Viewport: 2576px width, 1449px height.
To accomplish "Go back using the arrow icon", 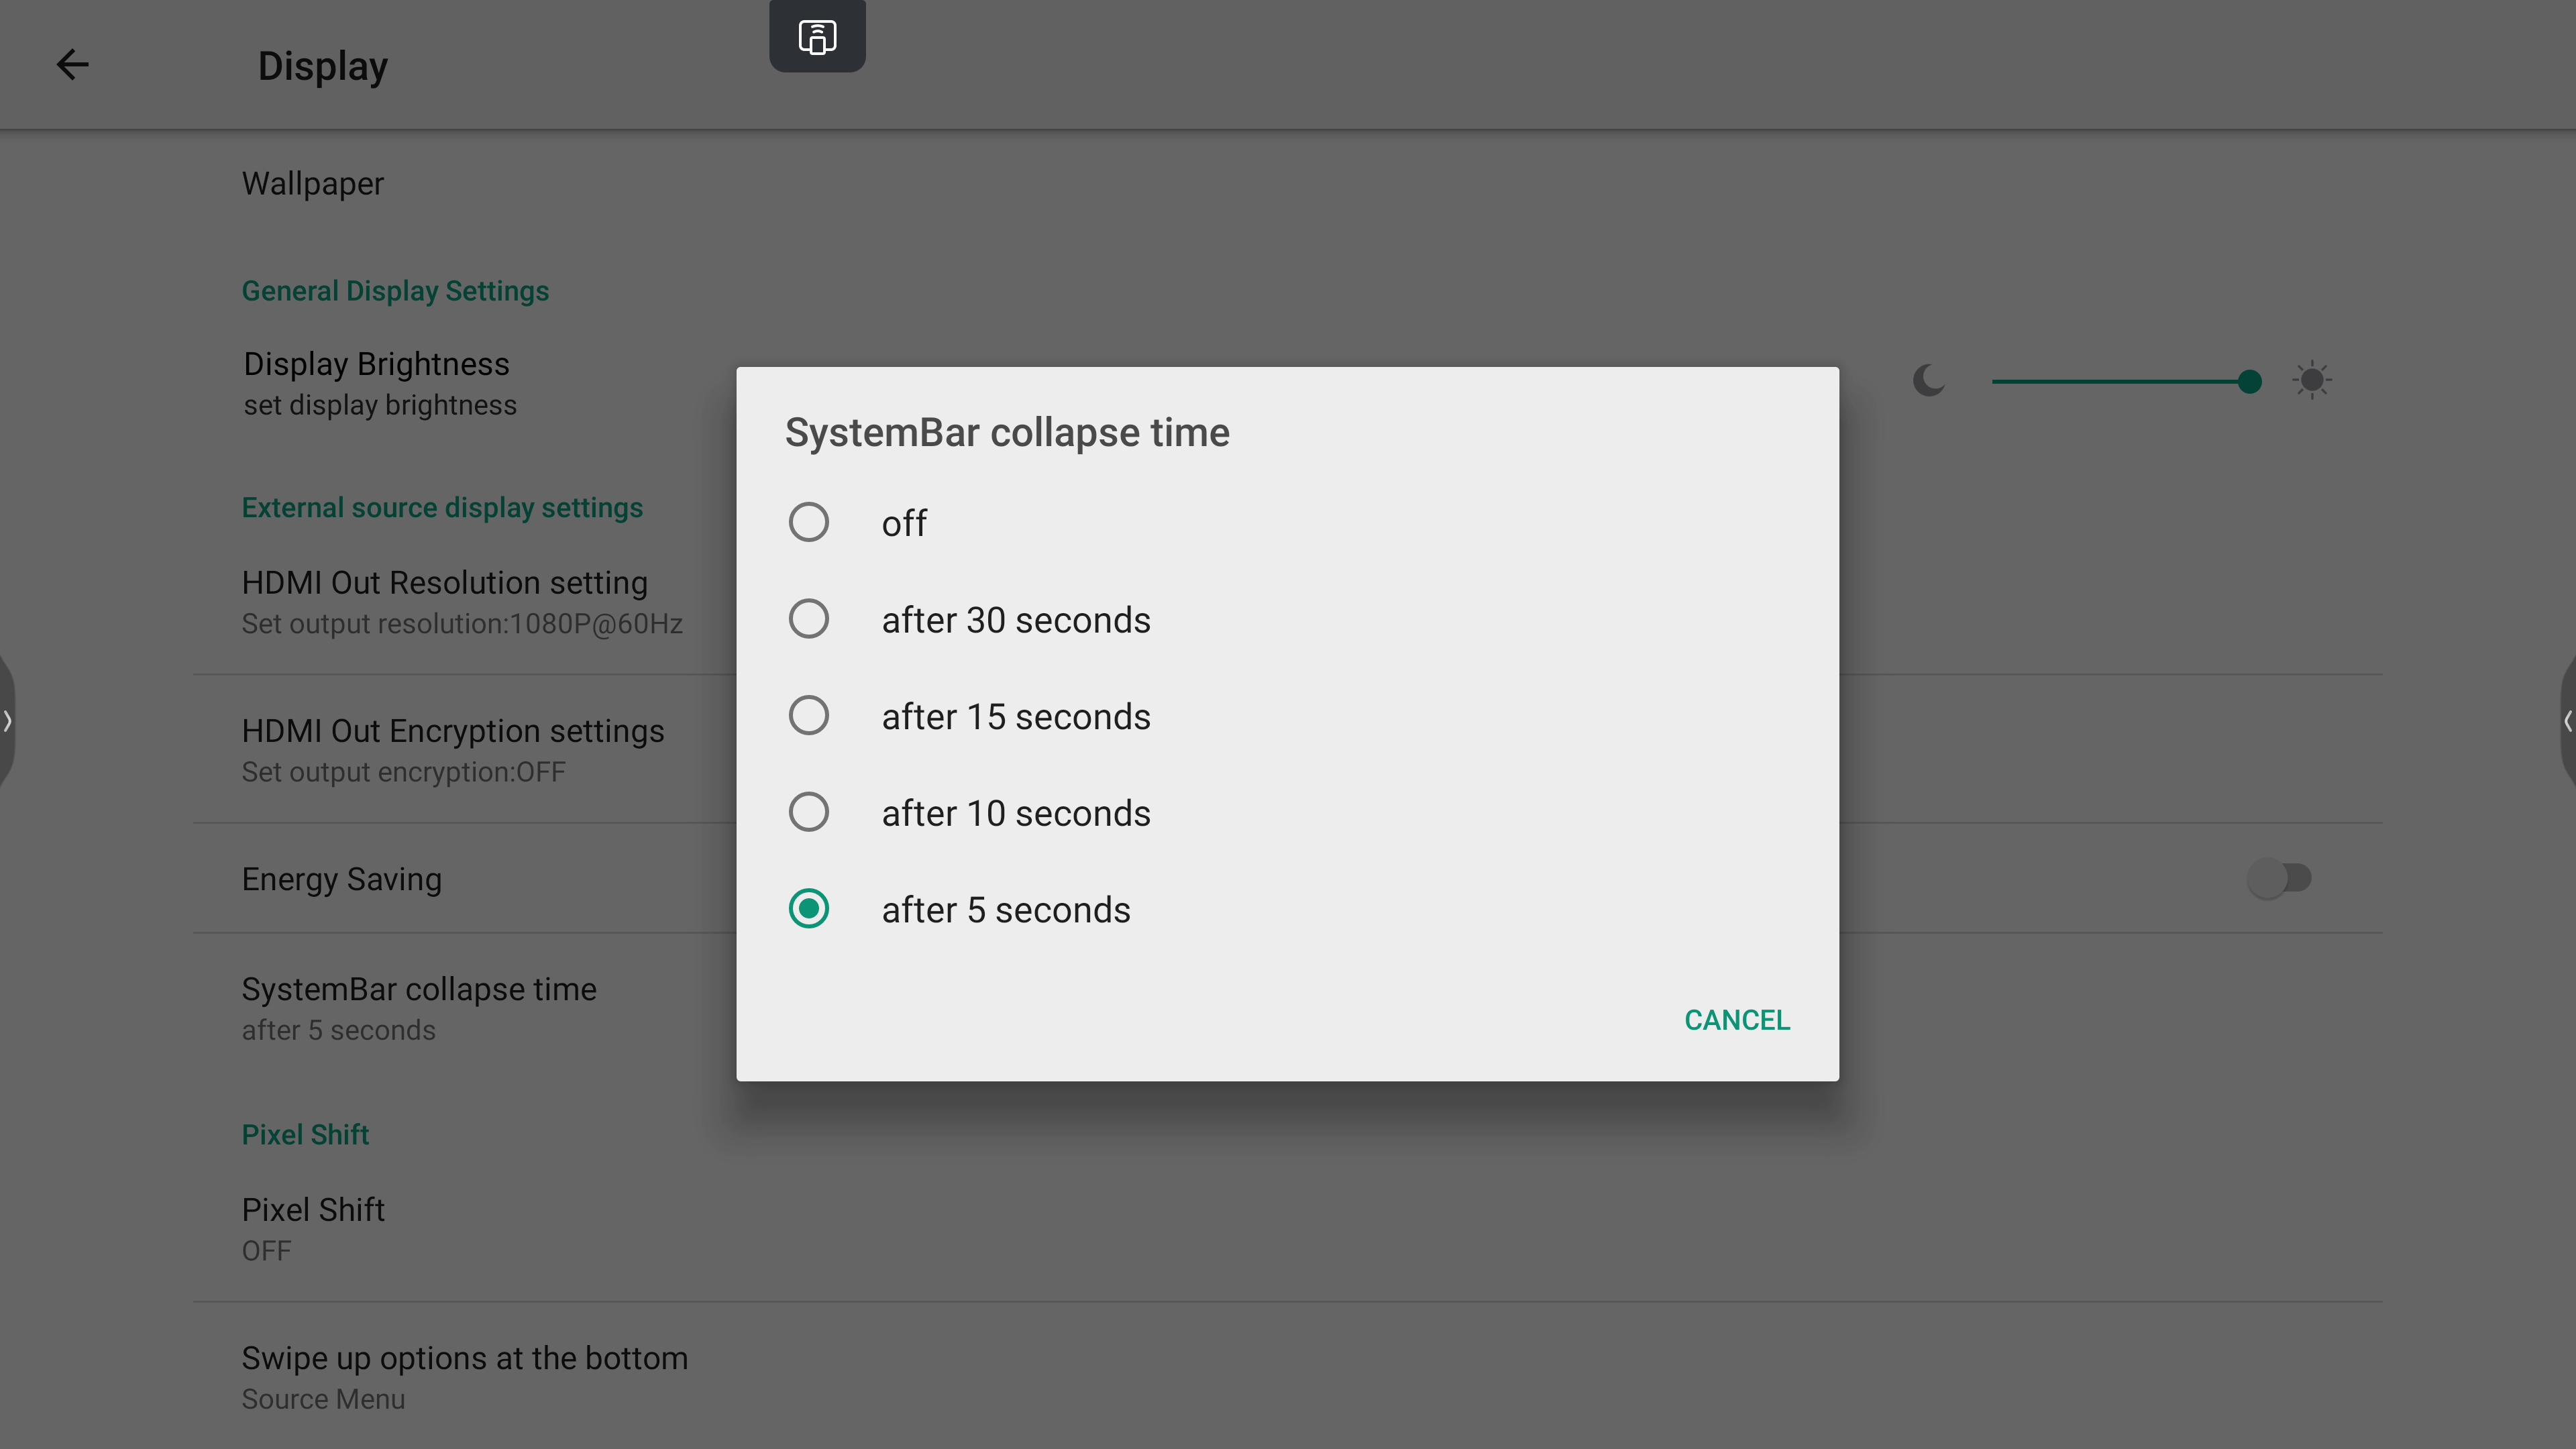I will pyautogui.click(x=72, y=65).
